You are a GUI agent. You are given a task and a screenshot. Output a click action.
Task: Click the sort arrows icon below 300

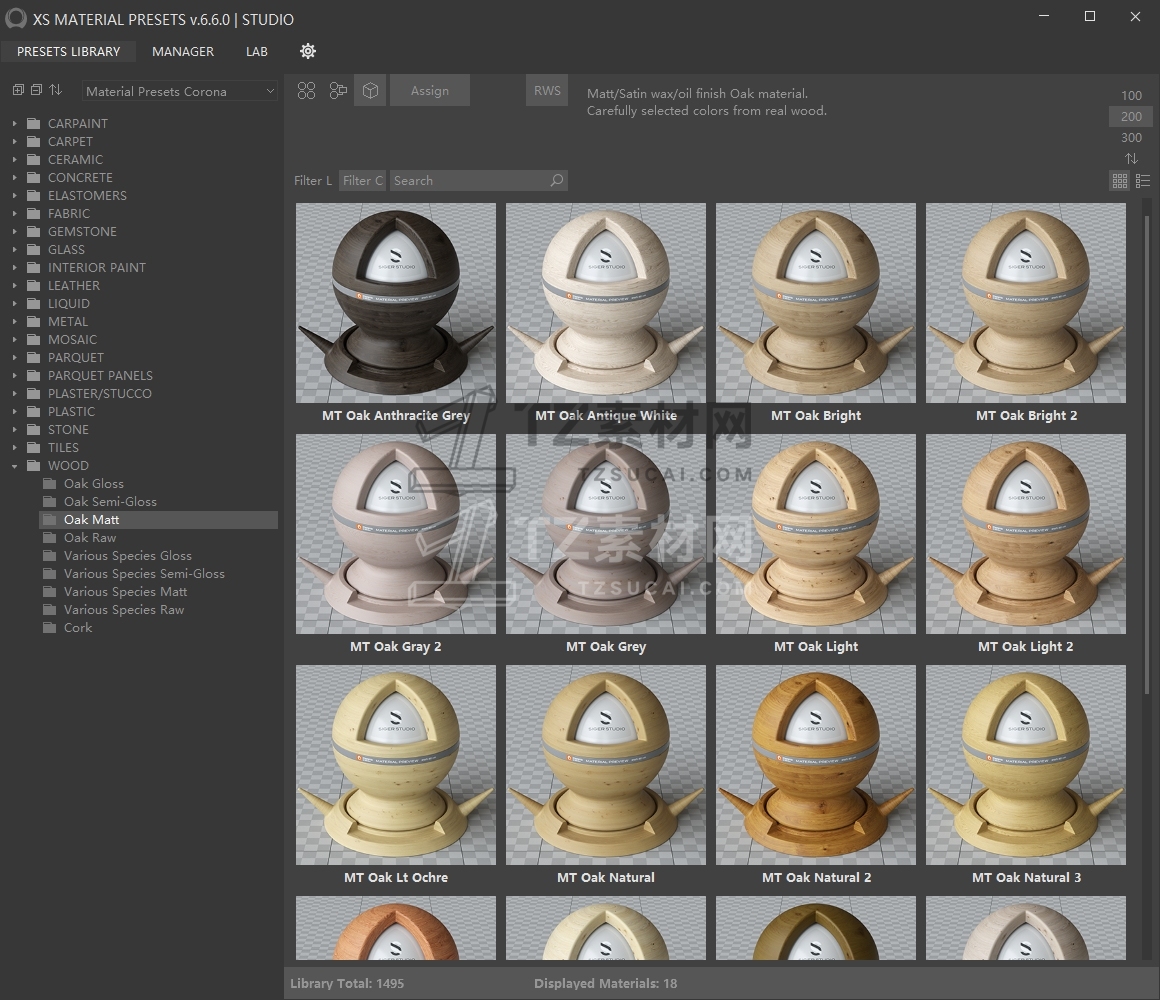[1131, 158]
